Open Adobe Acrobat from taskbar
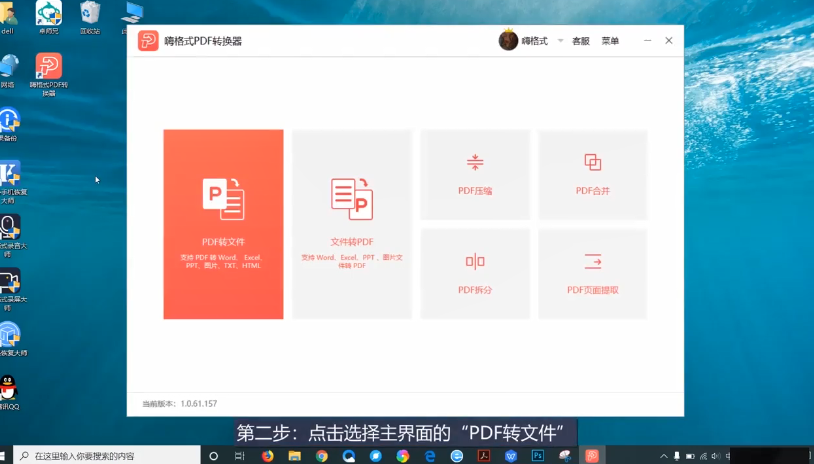The width and height of the screenshot is (814, 464). [x=484, y=456]
